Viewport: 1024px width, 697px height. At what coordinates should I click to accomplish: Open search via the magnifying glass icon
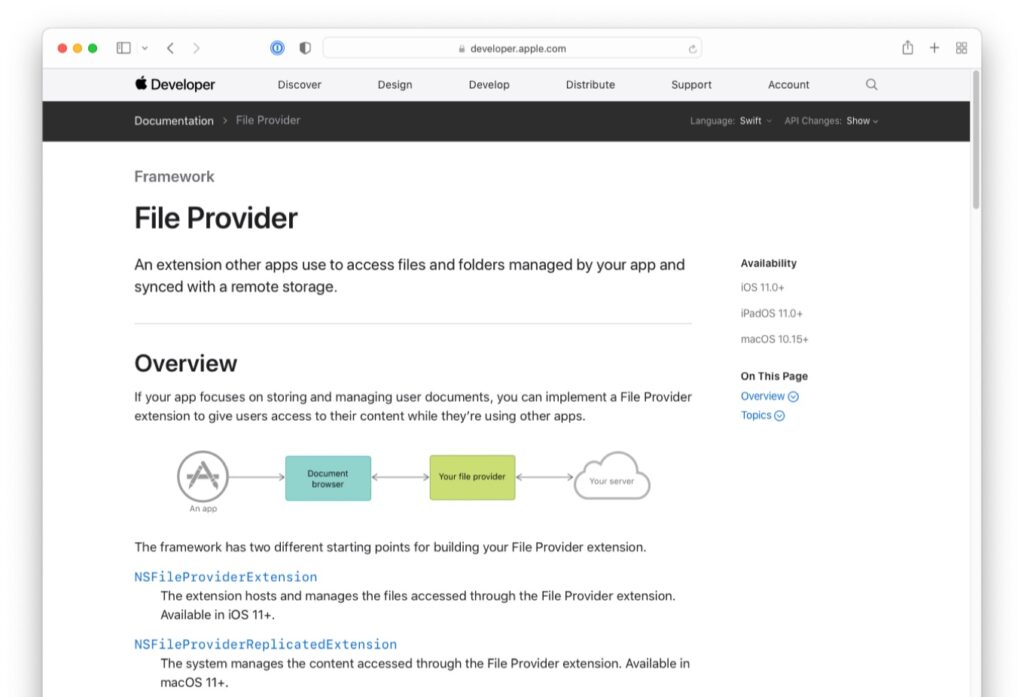(x=871, y=84)
